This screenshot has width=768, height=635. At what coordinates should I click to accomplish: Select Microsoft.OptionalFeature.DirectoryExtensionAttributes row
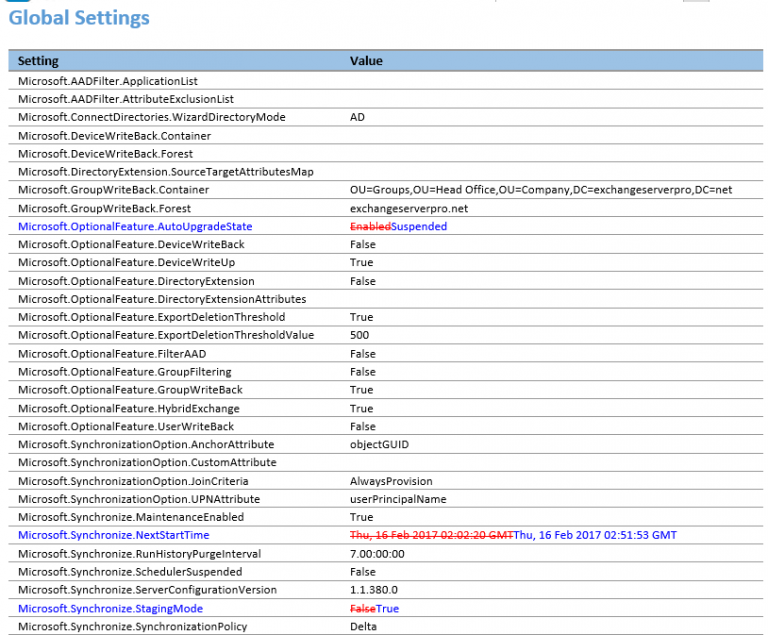click(385, 299)
